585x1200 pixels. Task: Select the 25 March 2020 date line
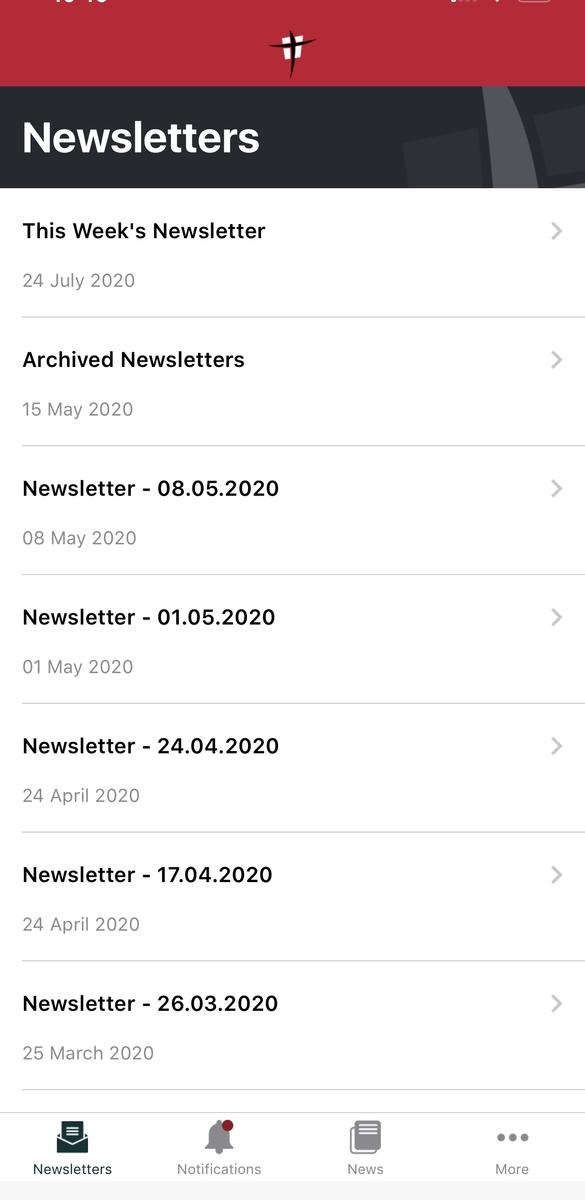pyautogui.click(x=88, y=1053)
